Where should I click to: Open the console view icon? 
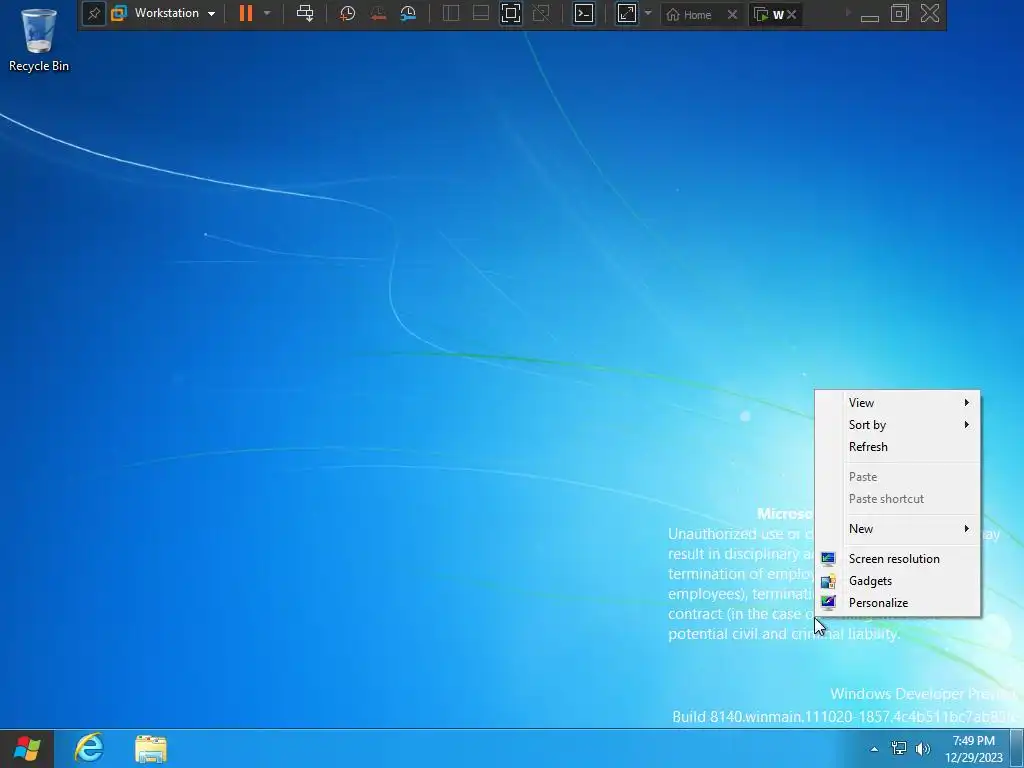click(583, 13)
